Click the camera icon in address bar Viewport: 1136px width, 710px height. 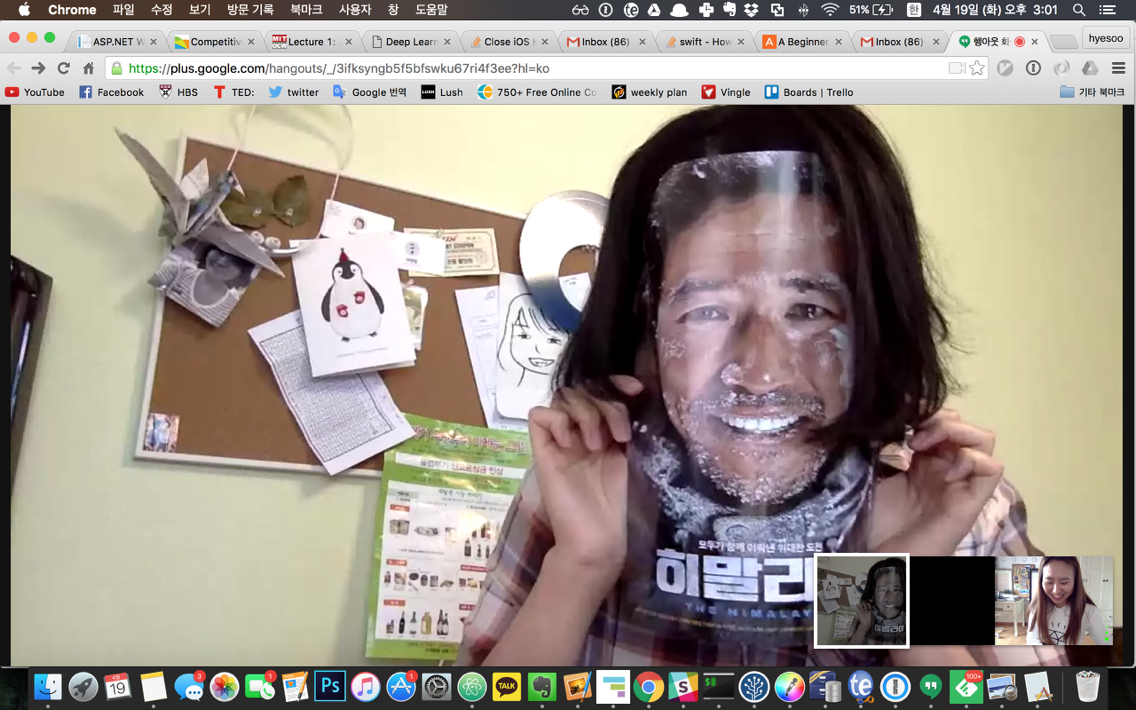(956, 68)
